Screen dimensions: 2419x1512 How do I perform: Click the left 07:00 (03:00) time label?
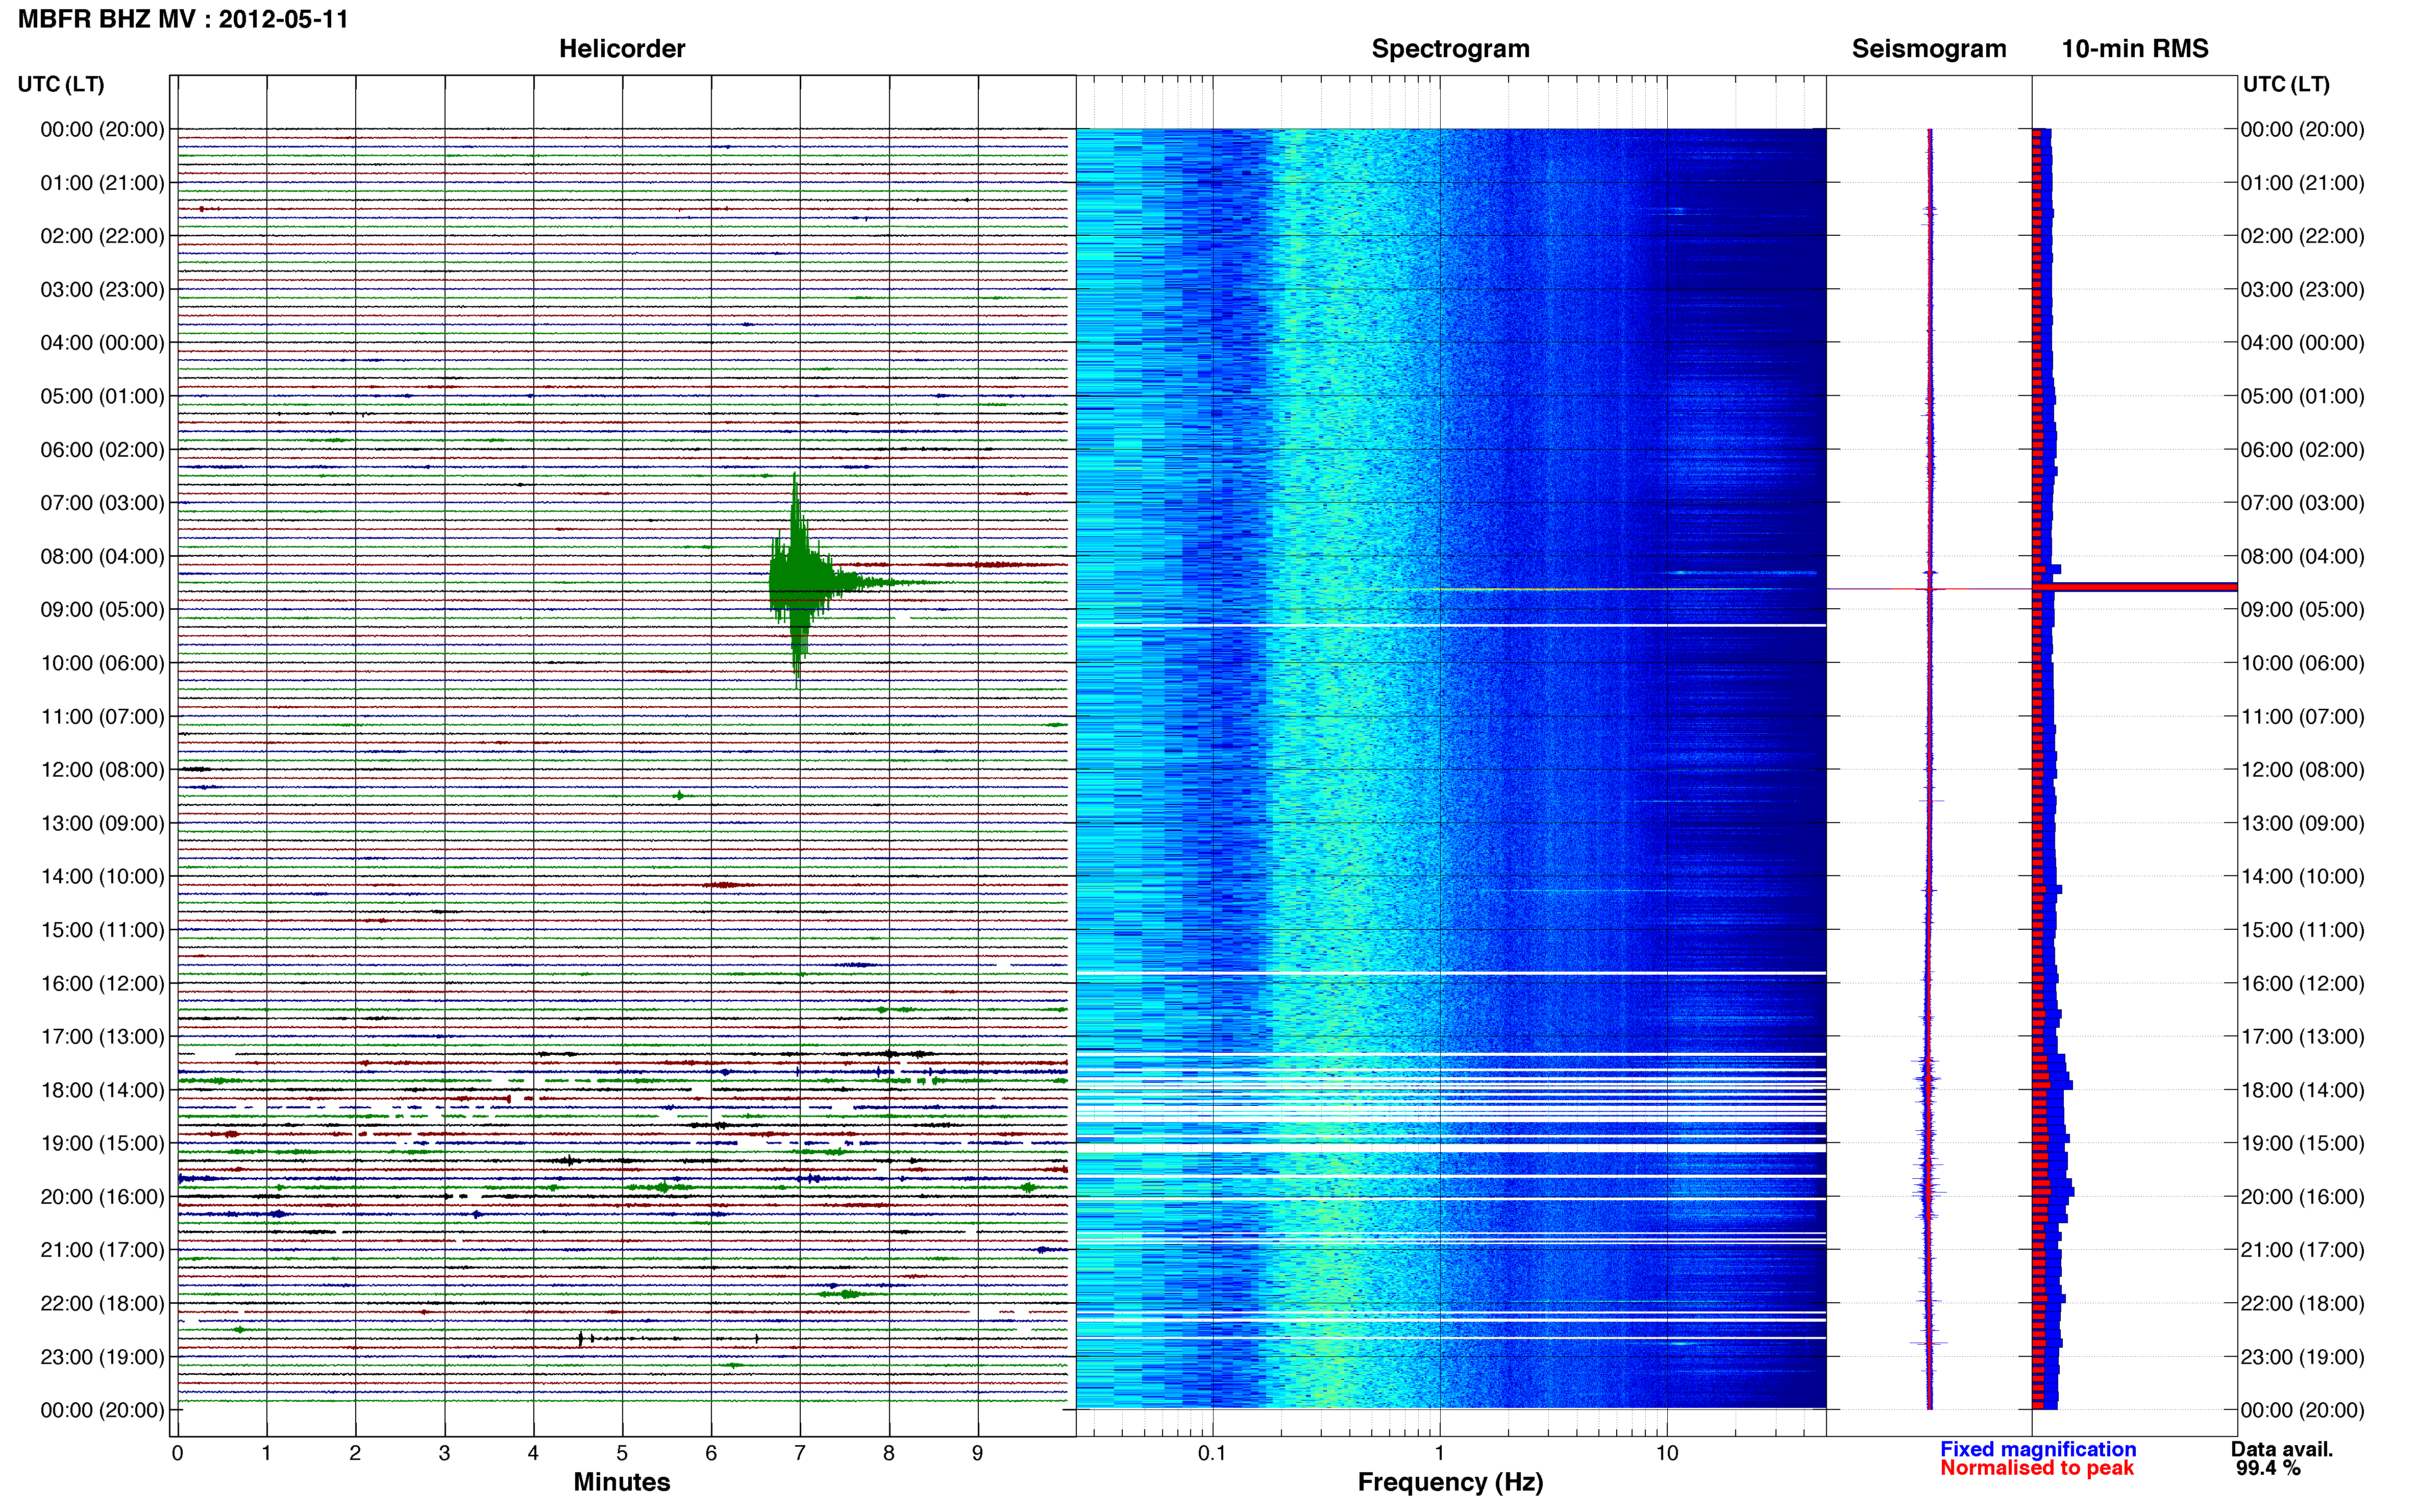pos(102,503)
